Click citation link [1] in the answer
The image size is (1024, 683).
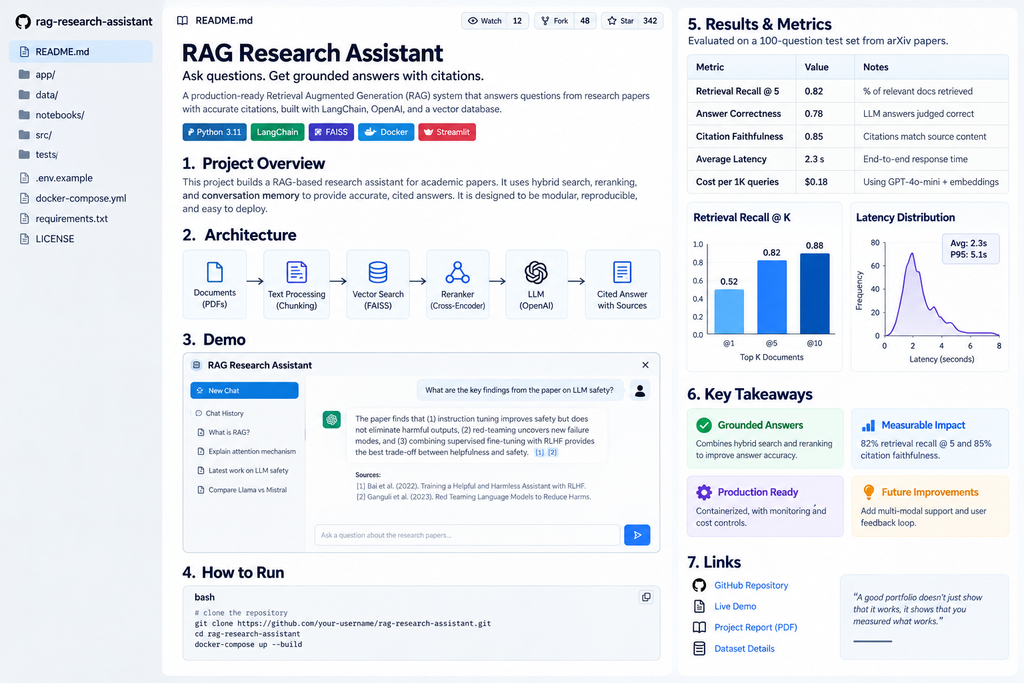pos(539,453)
